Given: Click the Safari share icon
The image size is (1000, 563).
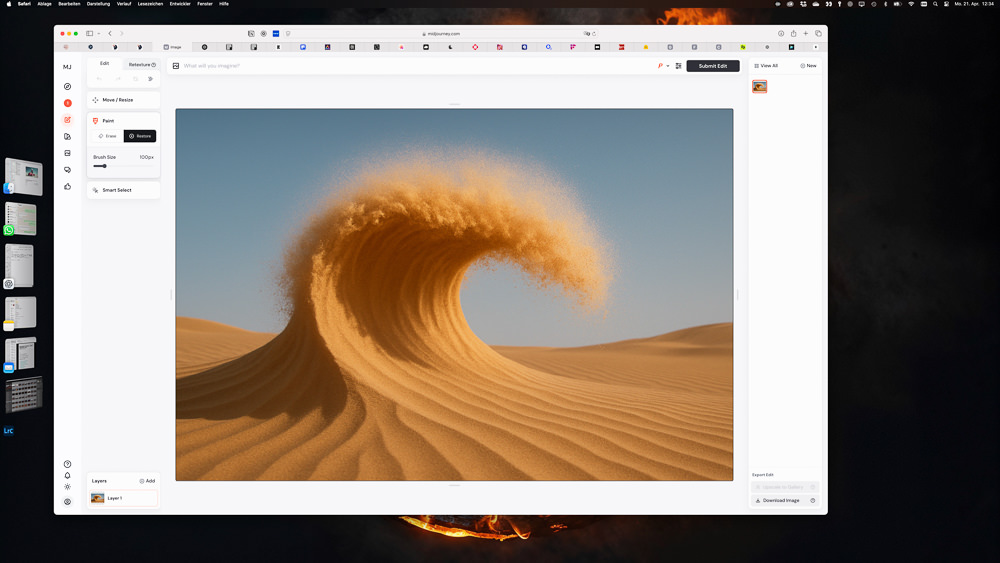Looking at the screenshot, I should 793,33.
